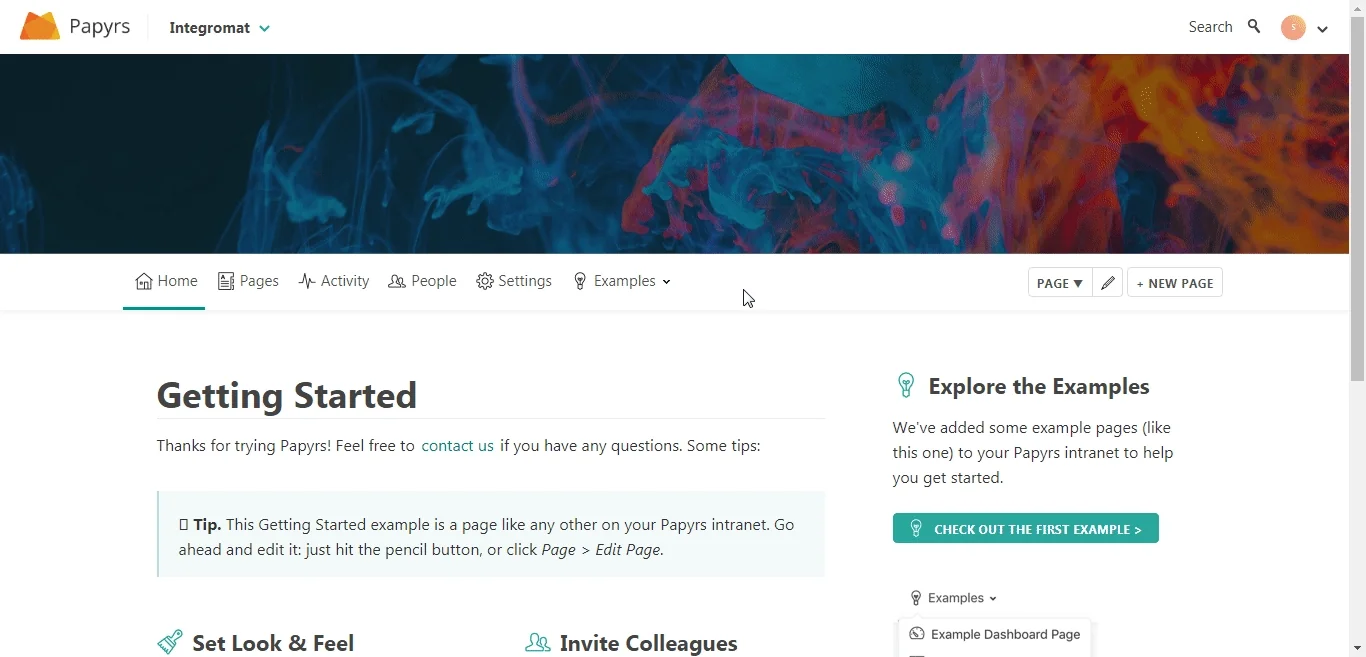Open the PAGE dropdown menu
Screen dimensions: 1366x657
coord(1059,283)
